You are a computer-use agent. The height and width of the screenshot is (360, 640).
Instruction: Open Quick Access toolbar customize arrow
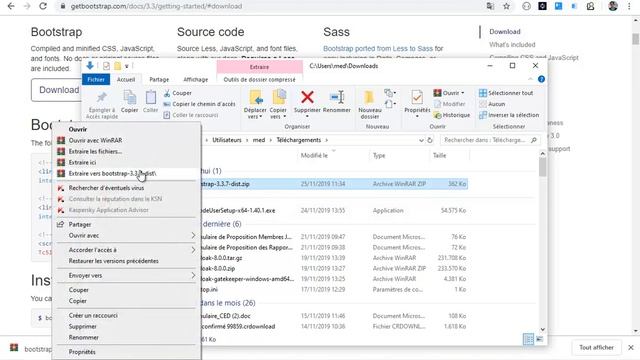(x=127, y=66)
